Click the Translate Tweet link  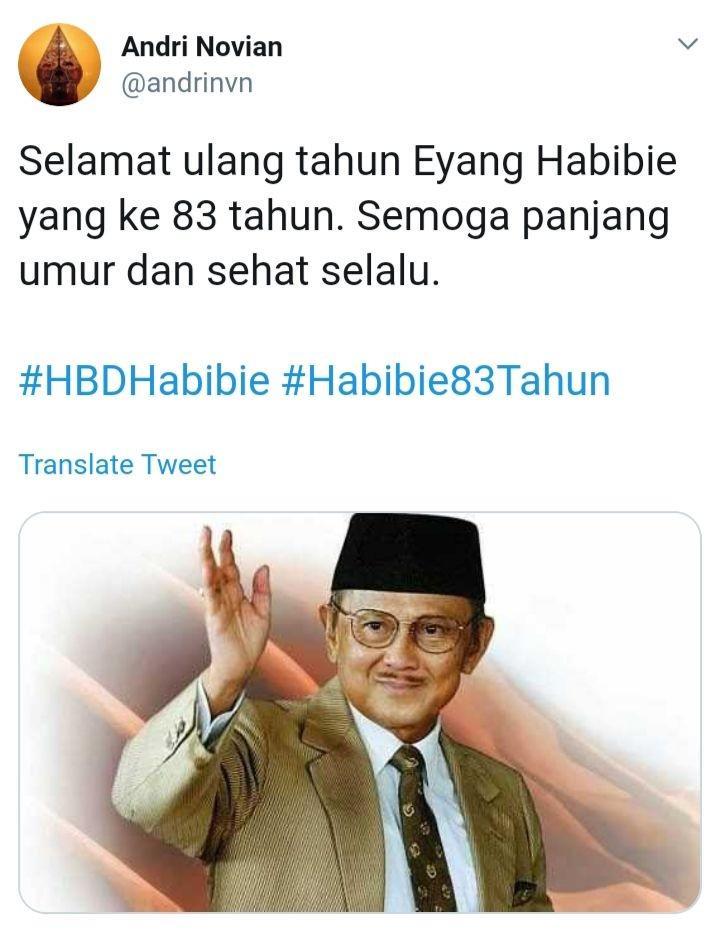(118, 464)
